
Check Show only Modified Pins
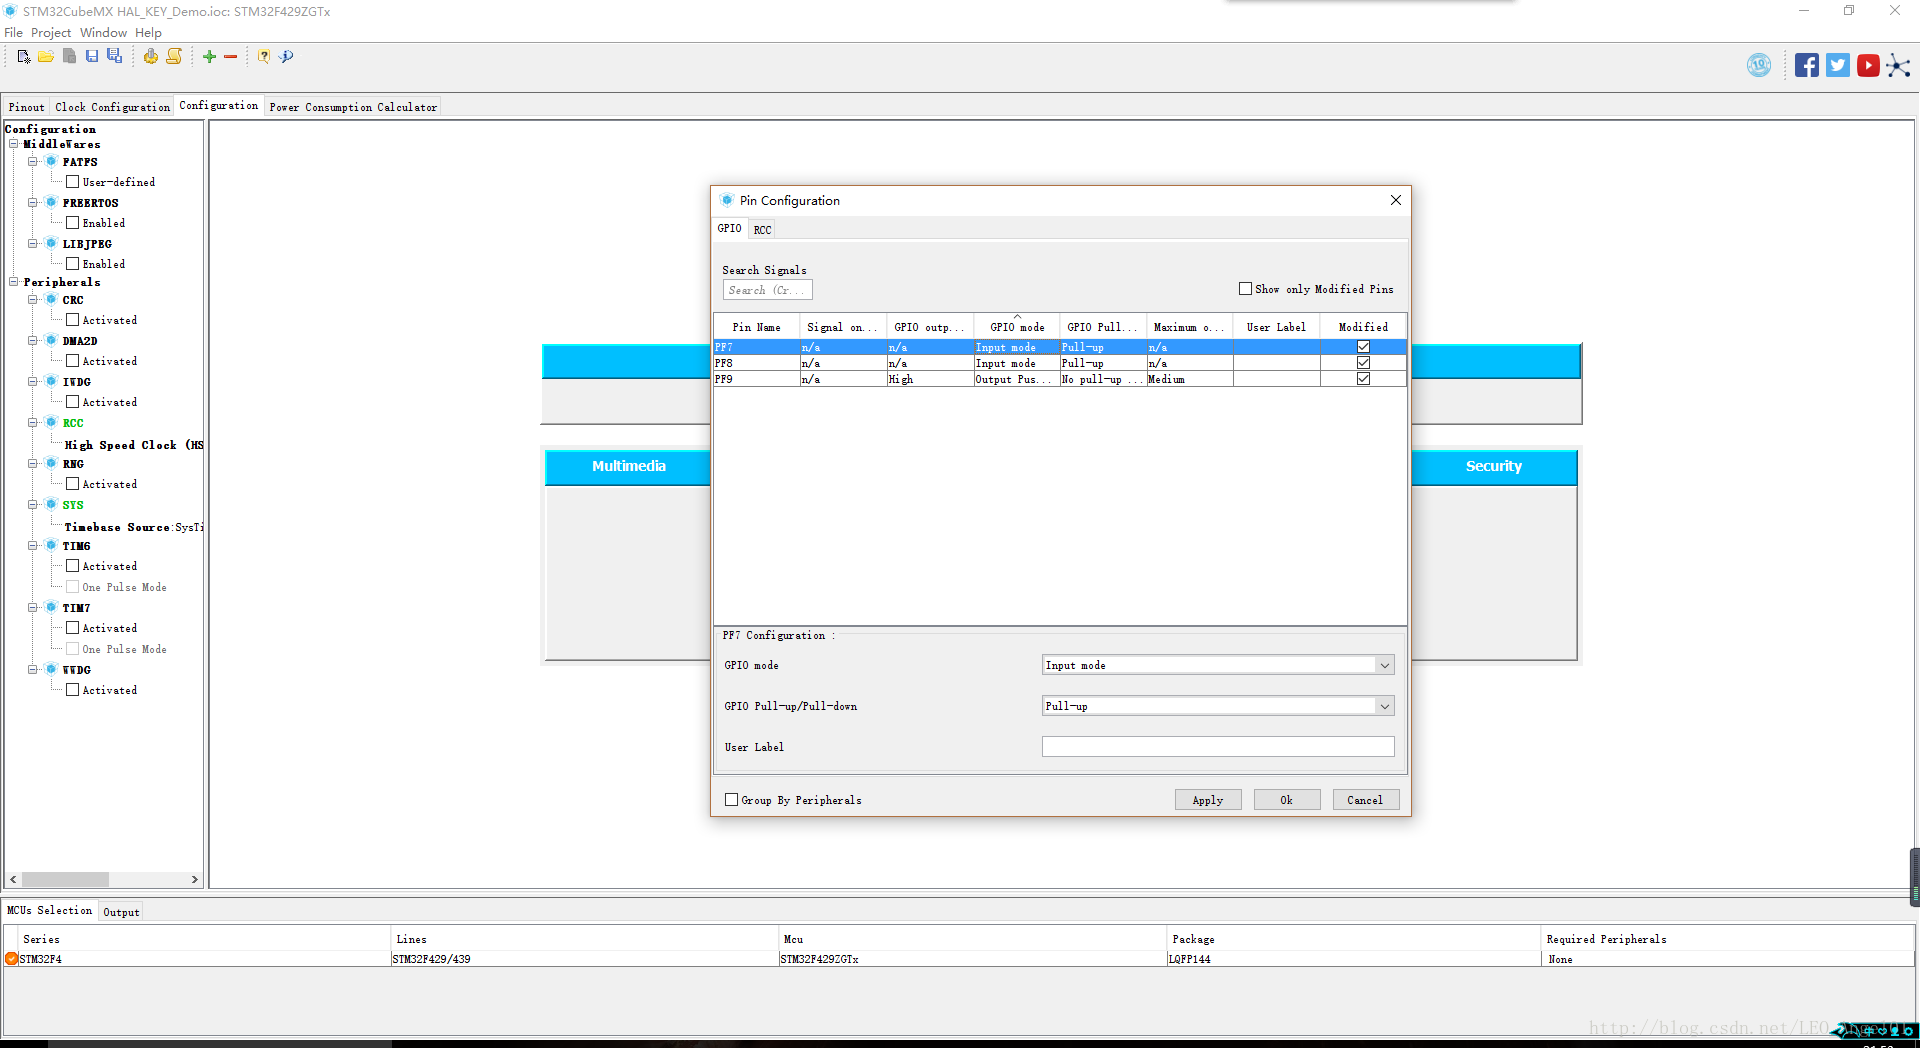(x=1245, y=289)
